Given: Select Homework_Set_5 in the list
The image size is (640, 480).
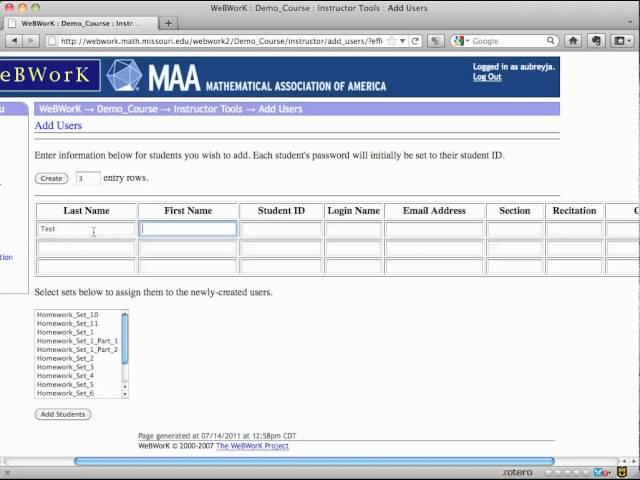Looking at the screenshot, I should pyautogui.click(x=65, y=384).
